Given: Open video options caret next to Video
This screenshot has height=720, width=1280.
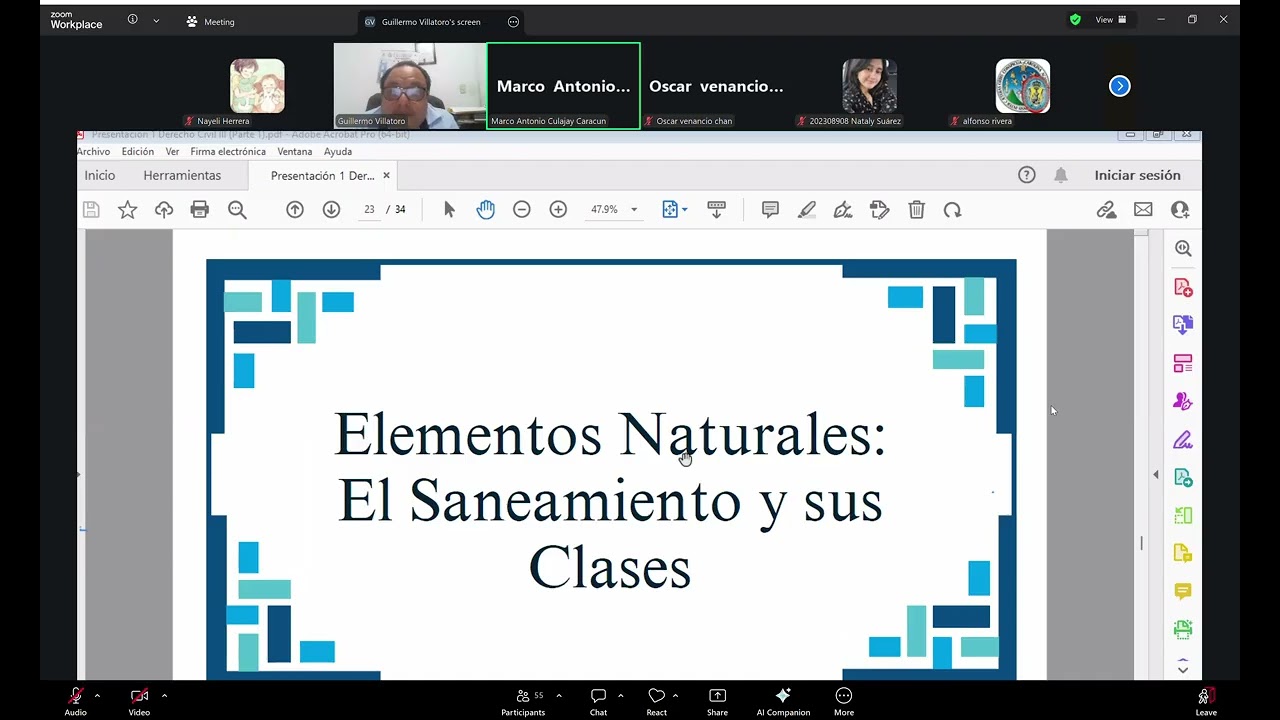Looking at the screenshot, I should (x=164, y=695).
